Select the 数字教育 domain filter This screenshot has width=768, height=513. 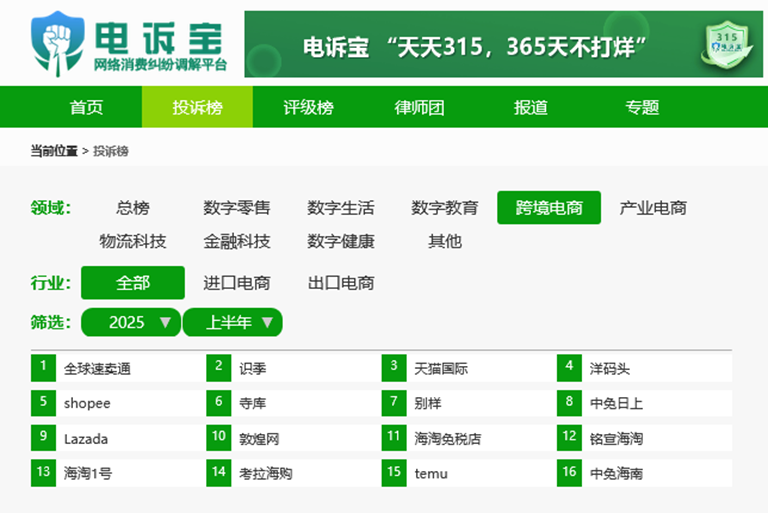coord(445,208)
